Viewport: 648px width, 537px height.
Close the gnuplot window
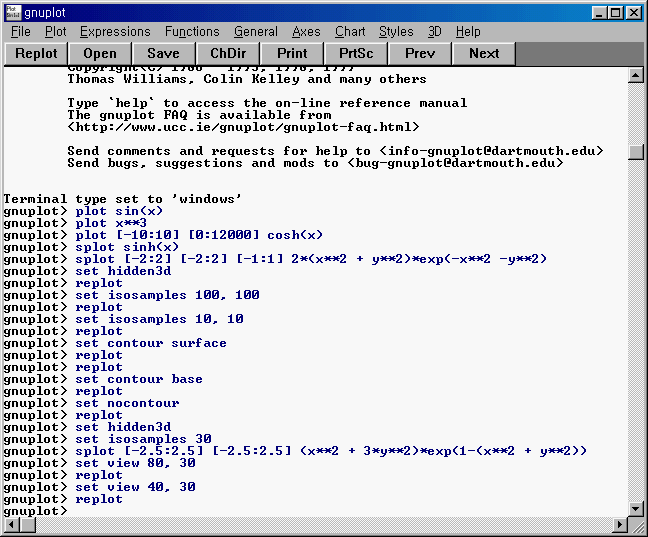634,13
